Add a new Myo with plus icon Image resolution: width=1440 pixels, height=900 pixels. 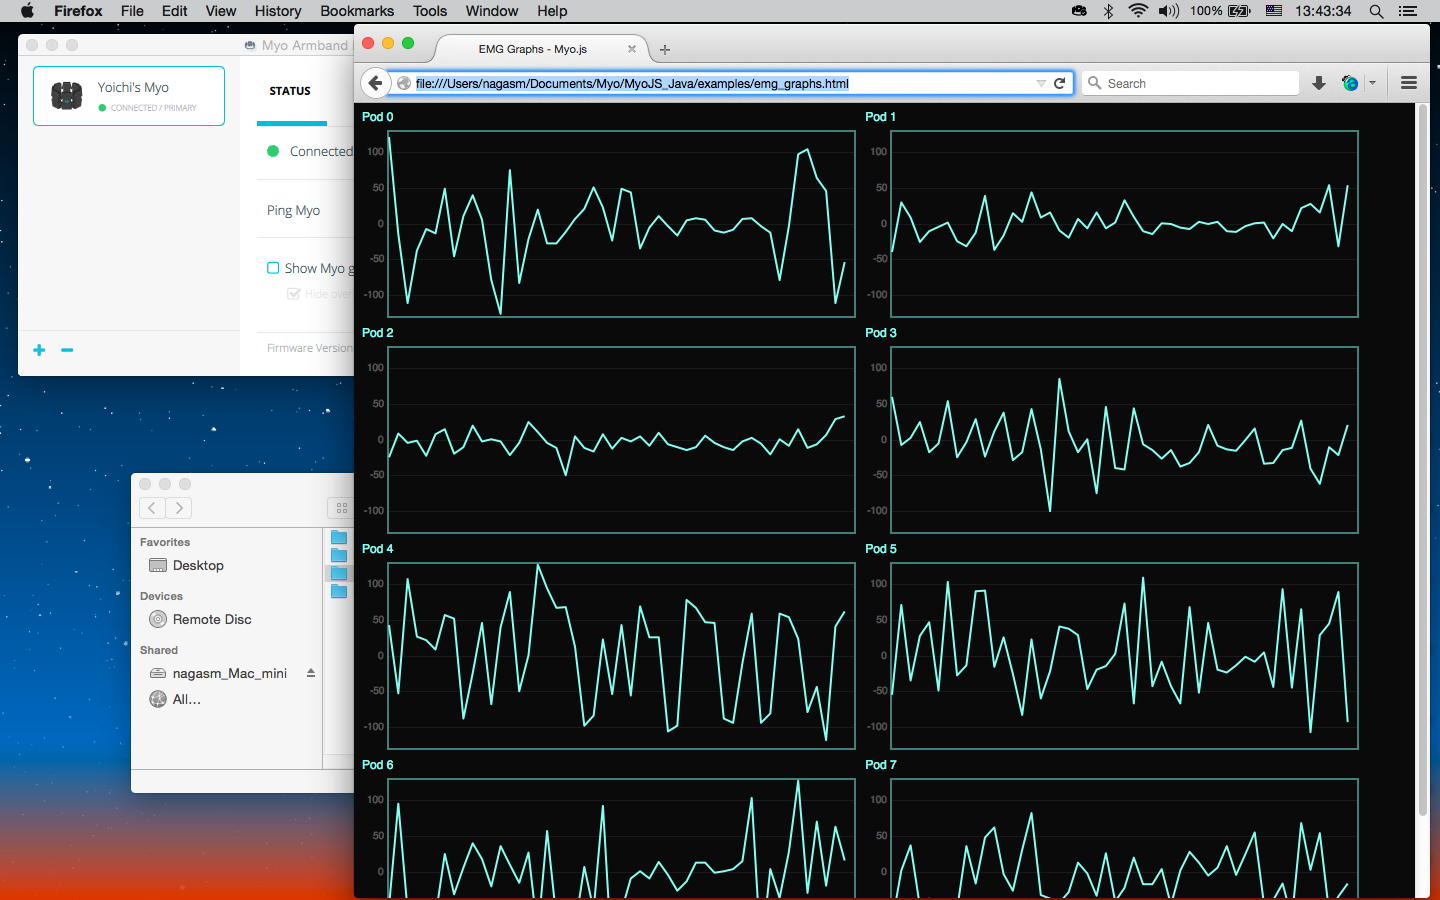(39, 350)
